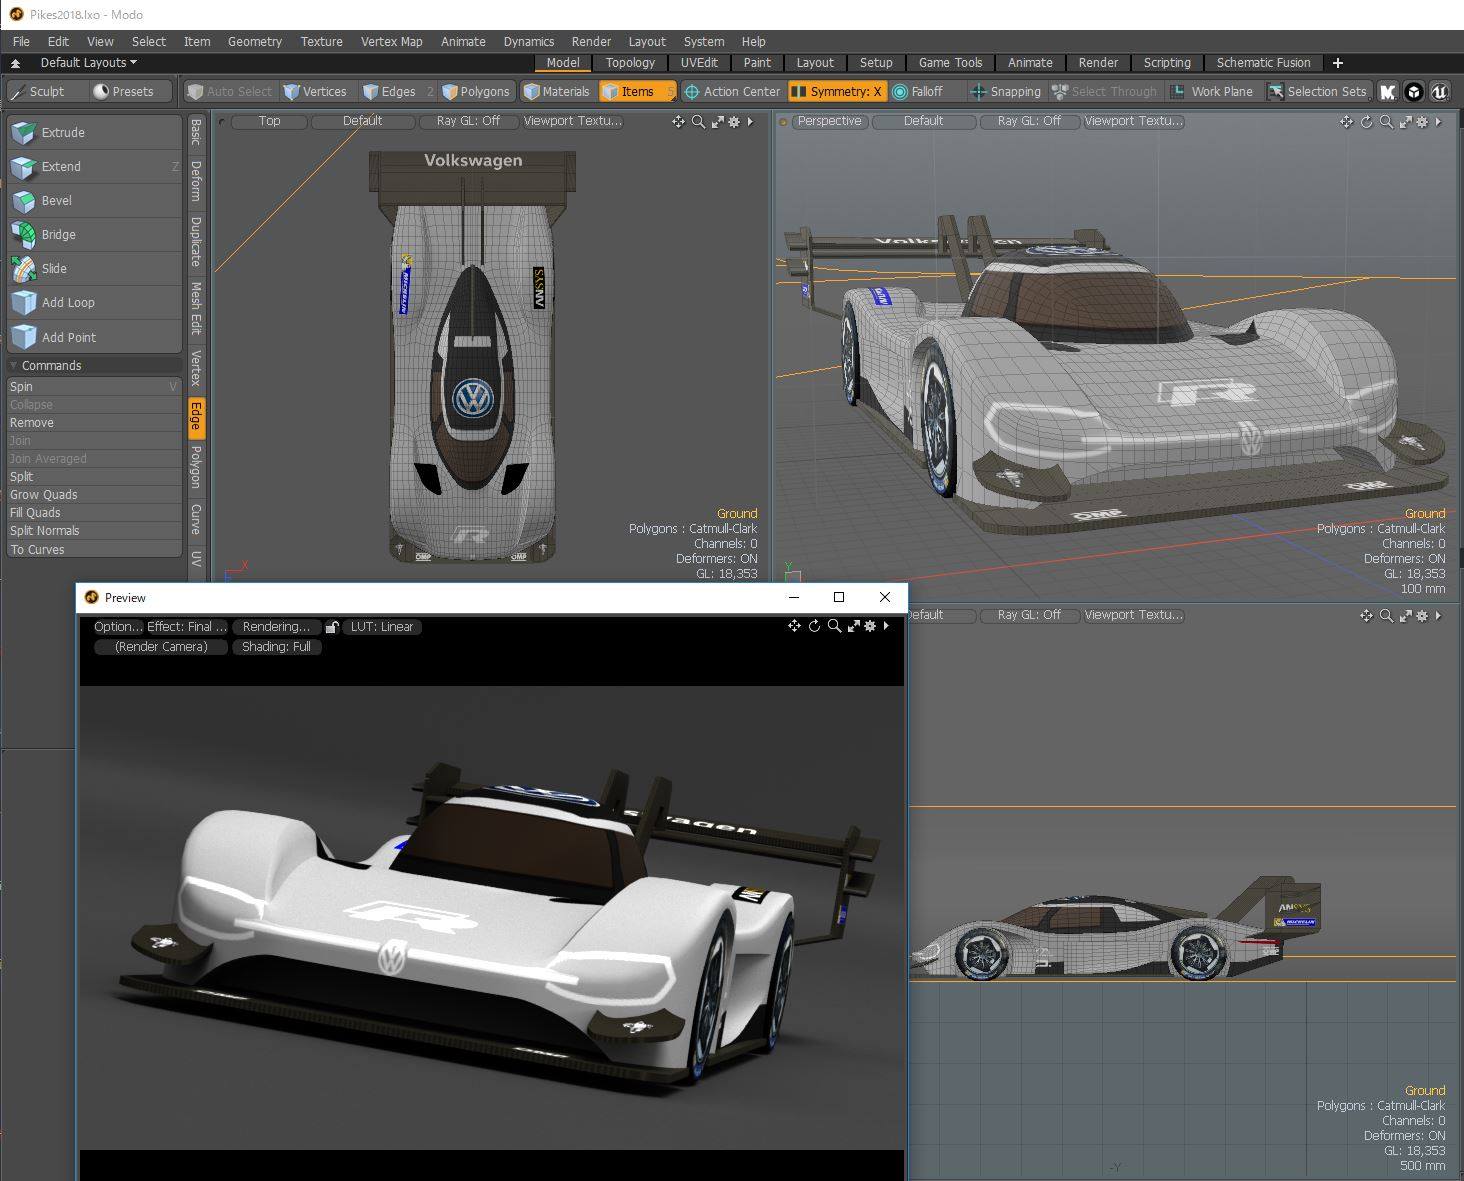Toggle Snapping
Image resolution: width=1464 pixels, height=1181 pixels.
coord(1006,91)
